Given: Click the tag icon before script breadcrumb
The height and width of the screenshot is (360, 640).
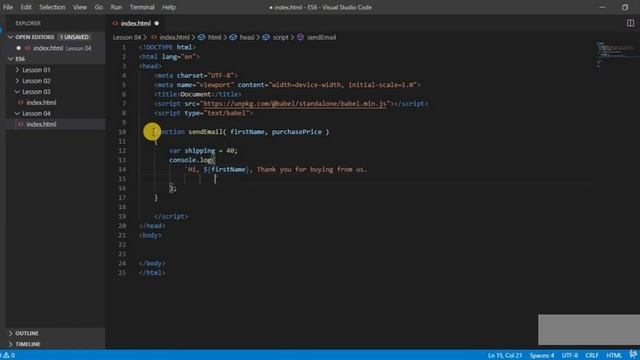Looking at the screenshot, I should click(x=266, y=37).
